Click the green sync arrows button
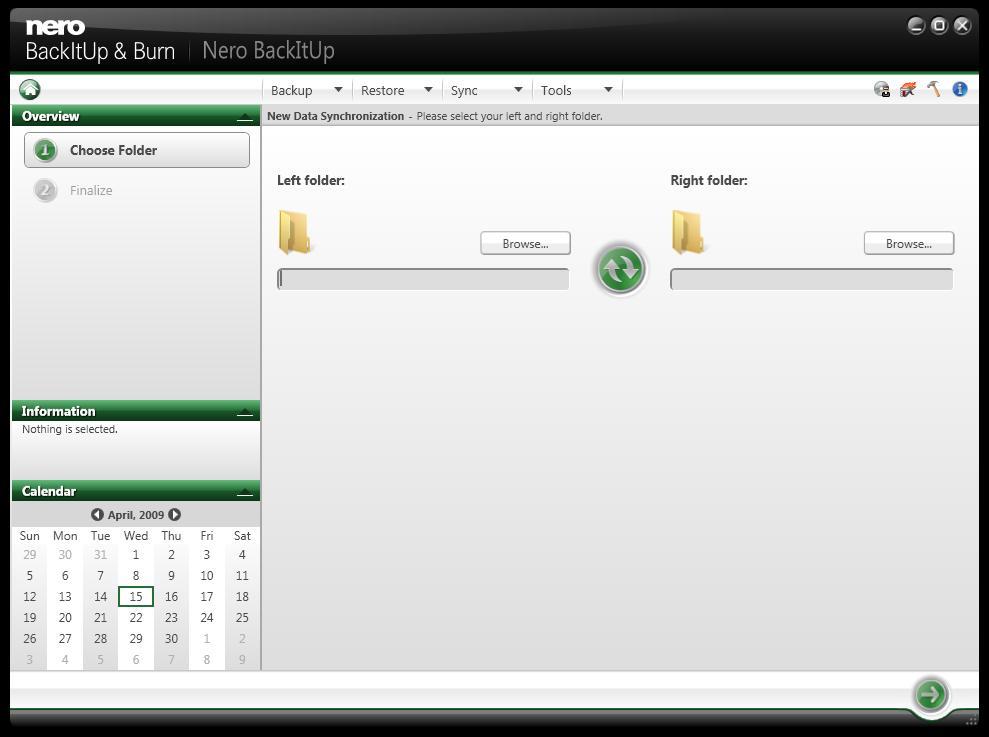Screen dimensions: 989x737 (621, 269)
